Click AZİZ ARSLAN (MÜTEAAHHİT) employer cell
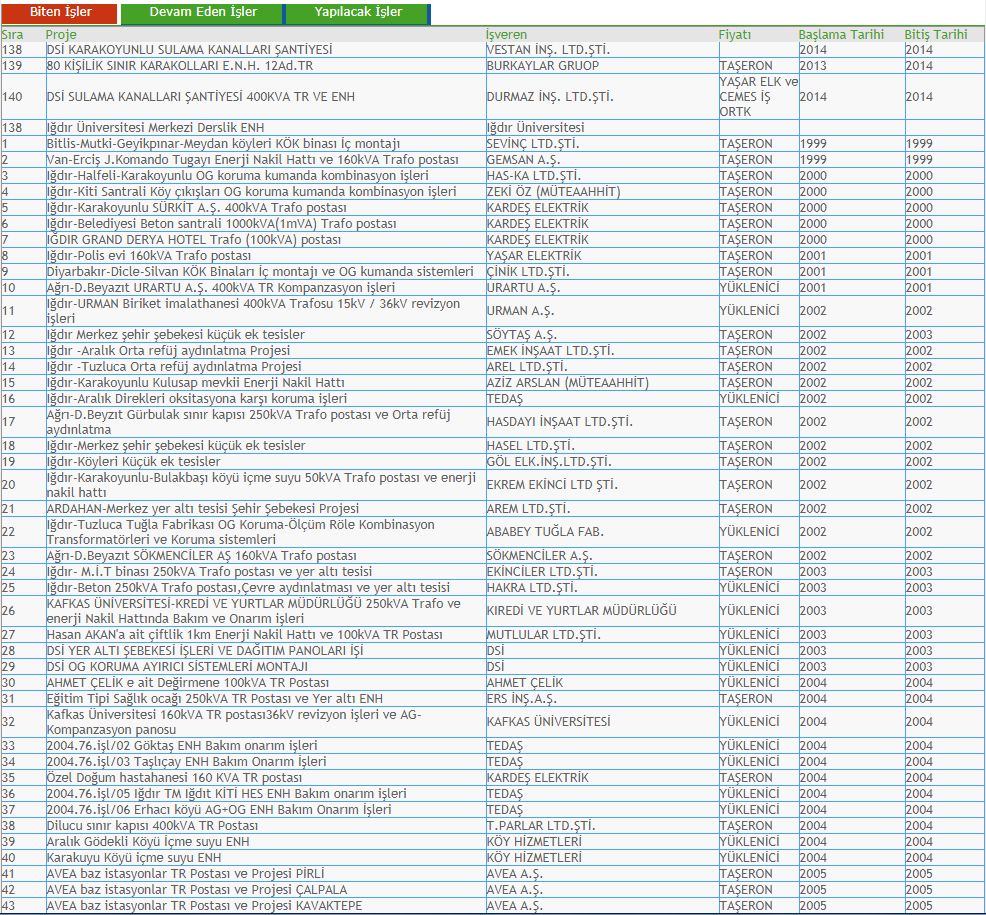Image resolution: width=986 pixels, height=915 pixels. pyautogui.click(x=602, y=383)
